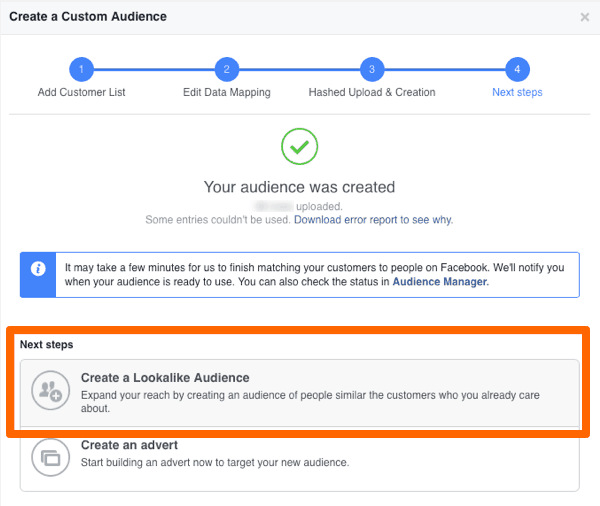Choose the Create an advert title
Viewport: 600px width, 506px height.
coord(129,445)
